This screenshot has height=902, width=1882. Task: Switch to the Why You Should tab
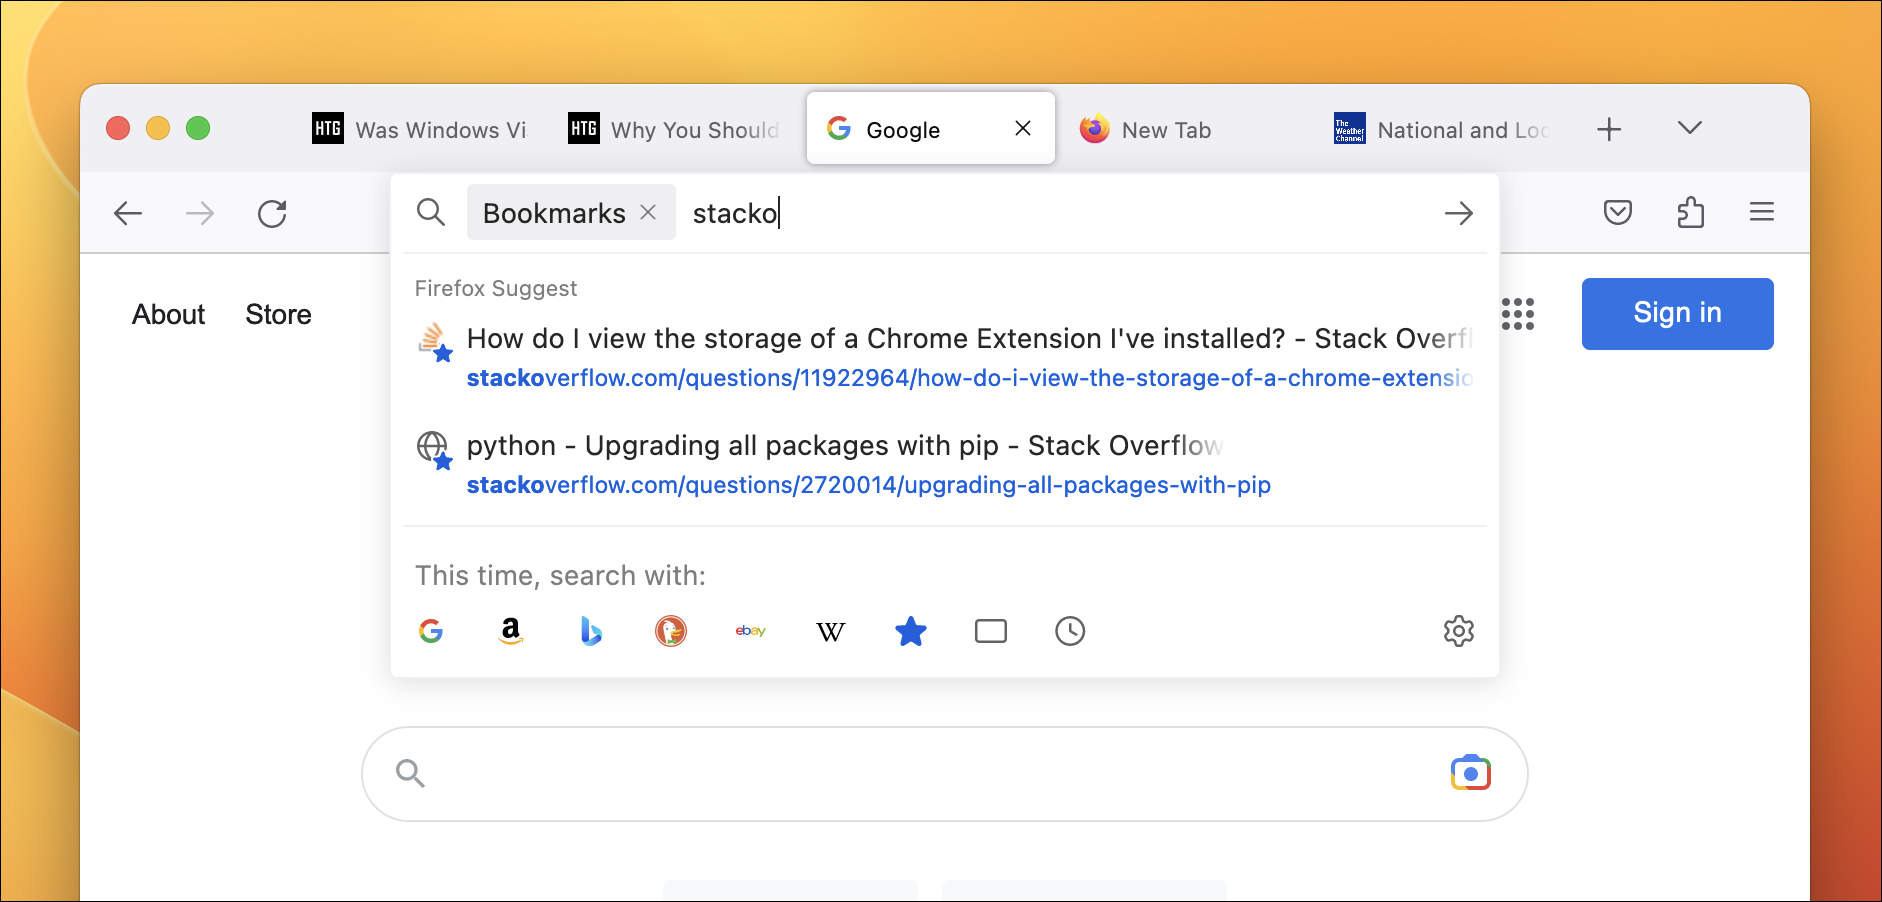[x=675, y=129]
